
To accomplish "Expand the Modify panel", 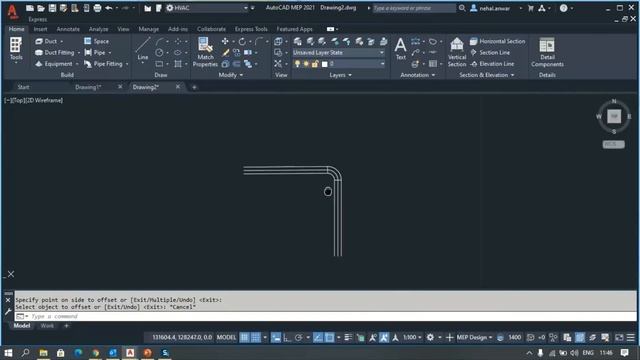I will [231, 75].
